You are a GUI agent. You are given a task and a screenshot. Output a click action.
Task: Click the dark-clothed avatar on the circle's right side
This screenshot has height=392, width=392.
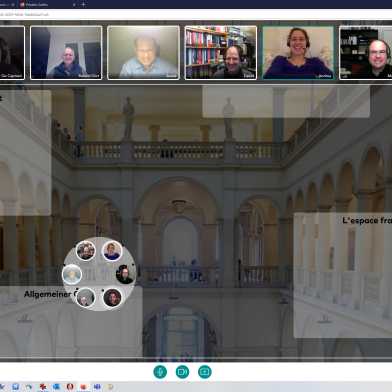point(125,274)
